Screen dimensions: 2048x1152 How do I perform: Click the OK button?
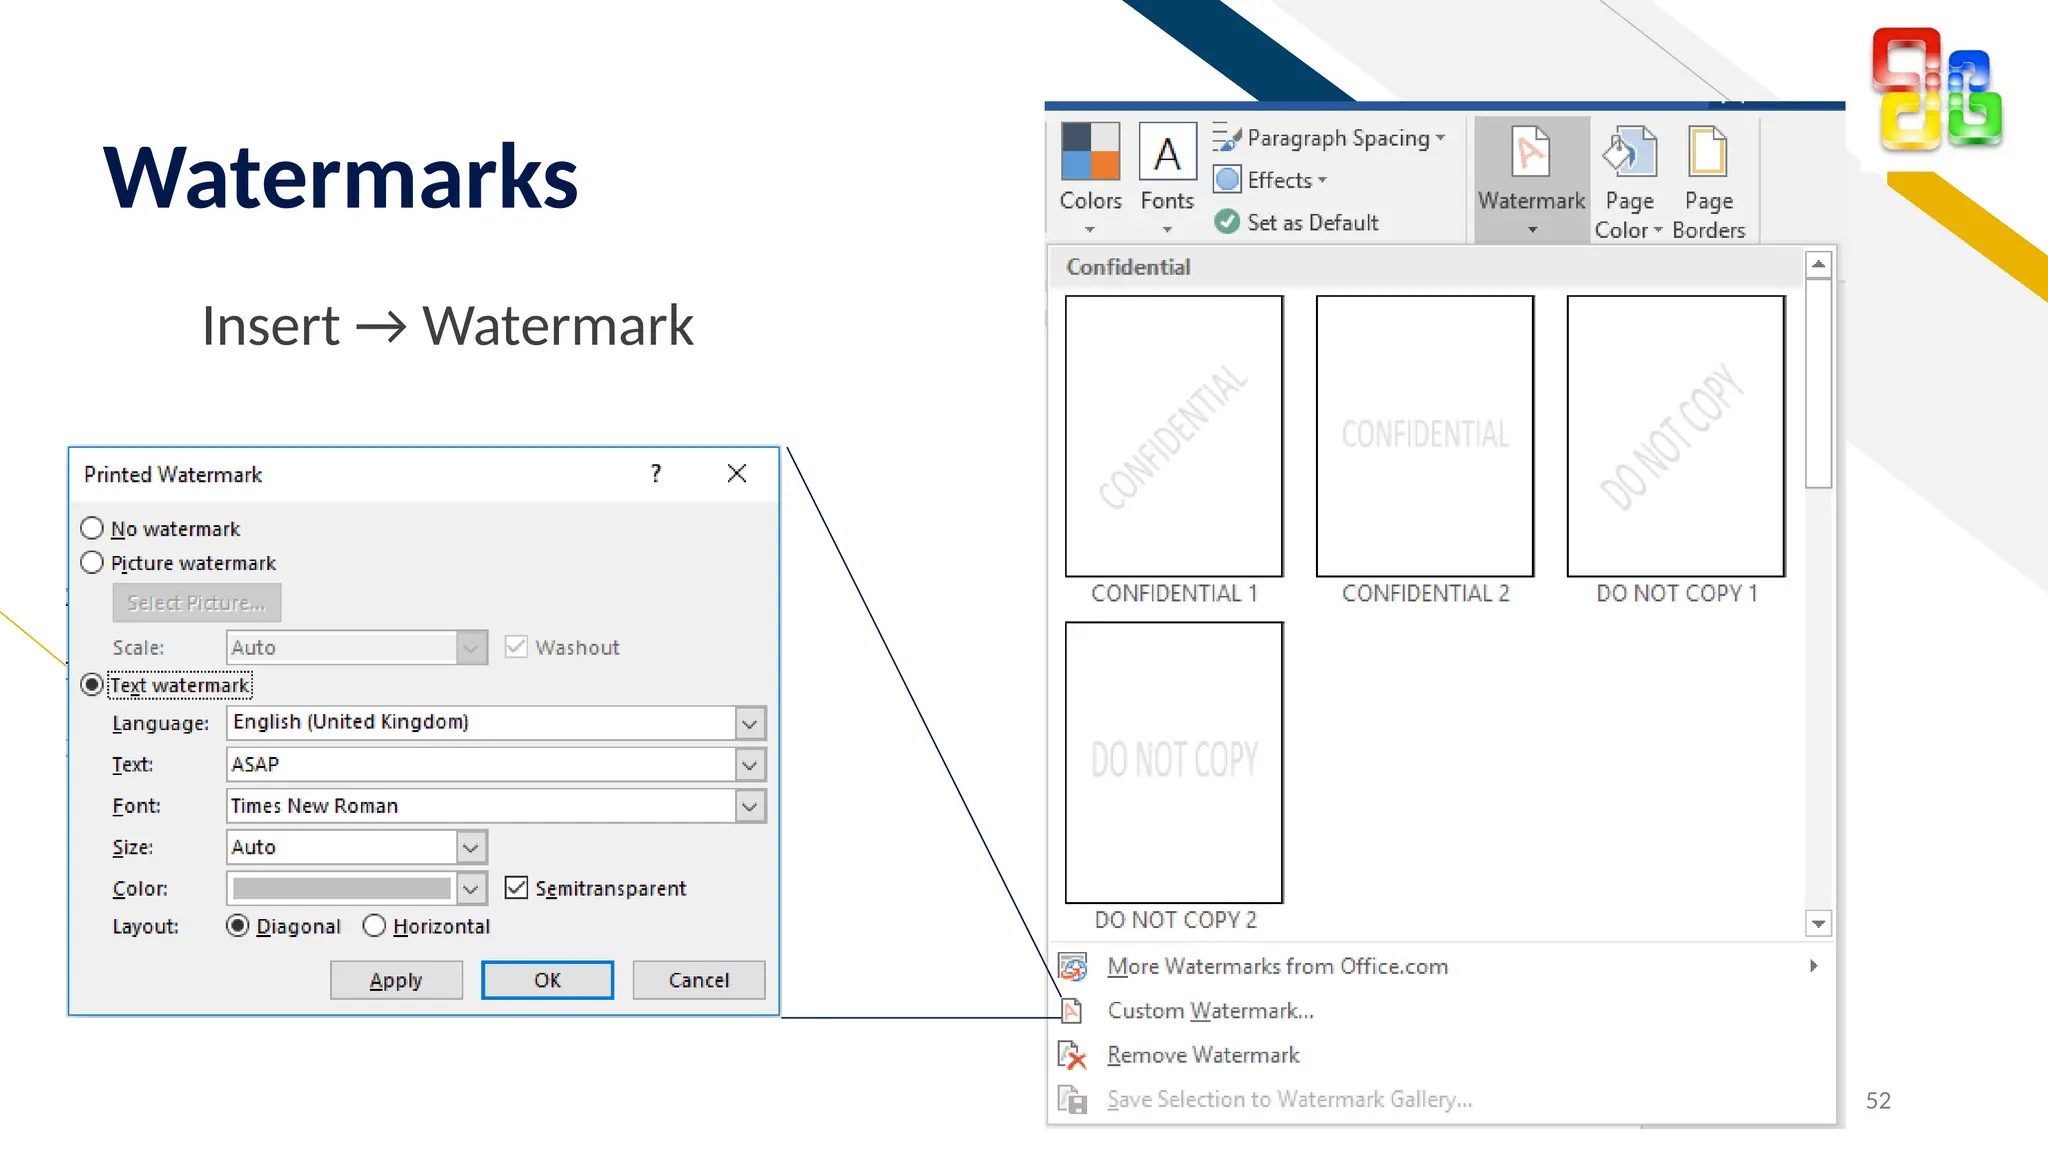click(x=547, y=980)
